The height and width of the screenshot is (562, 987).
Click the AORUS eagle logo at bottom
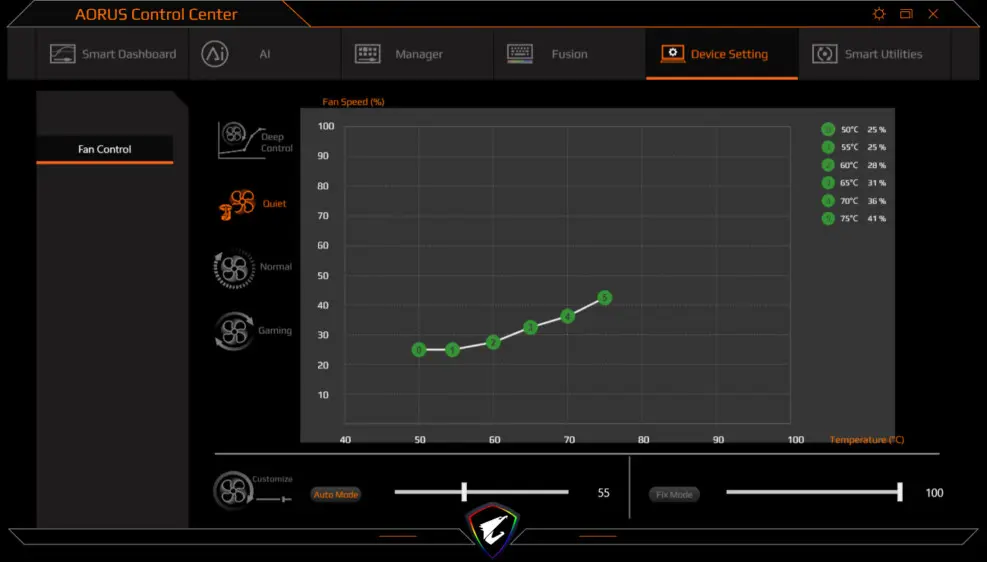(493, 530)
